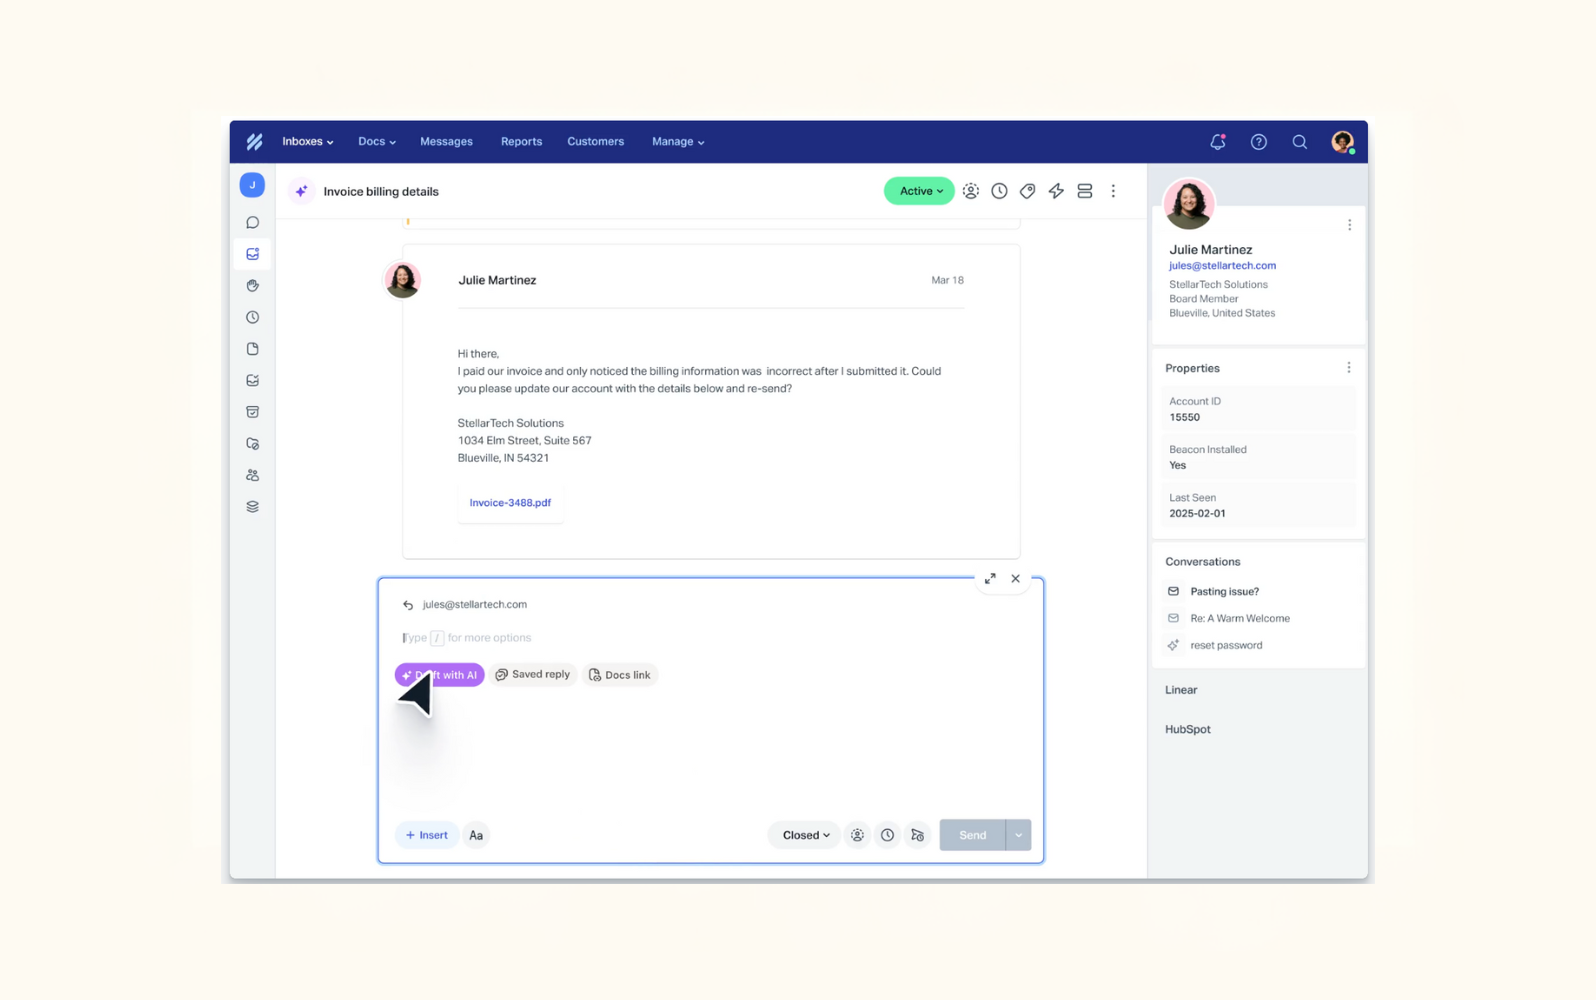
Task: Expand the reply editor to full size
Action: point(990,579)
